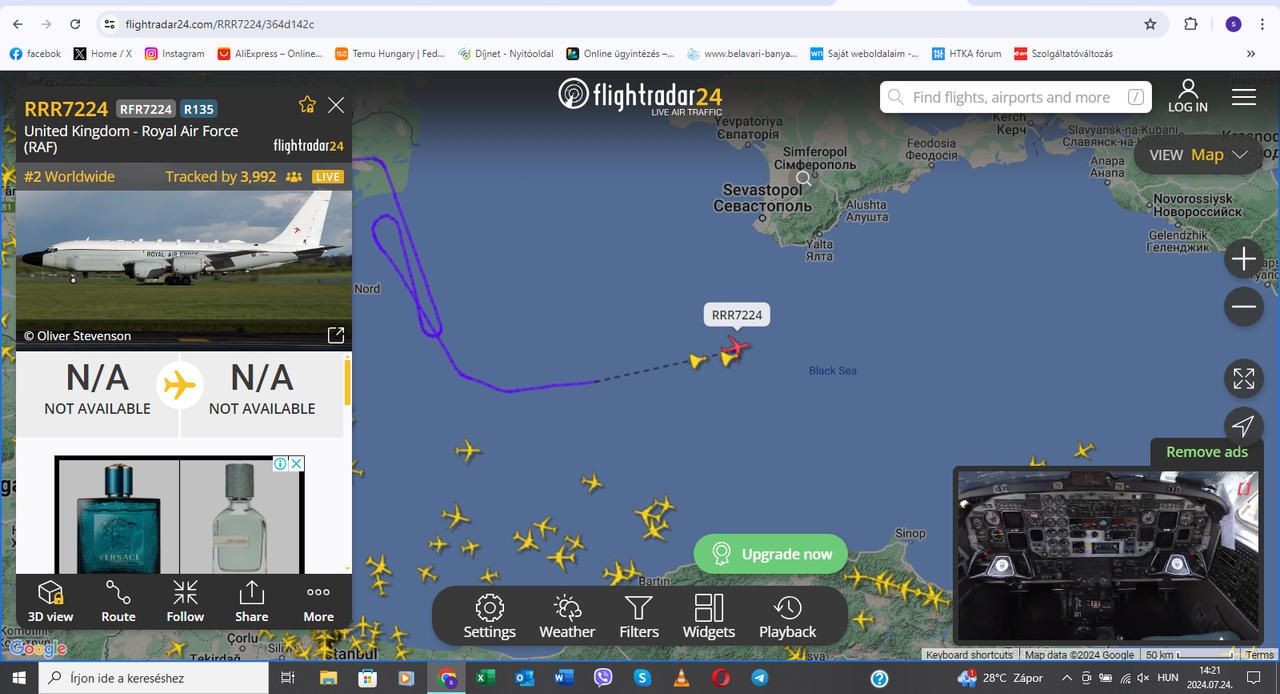The height and width of the screenshot is (694, 1280).
Task: Click the RRR7224 map label
Action: (737, 315)
